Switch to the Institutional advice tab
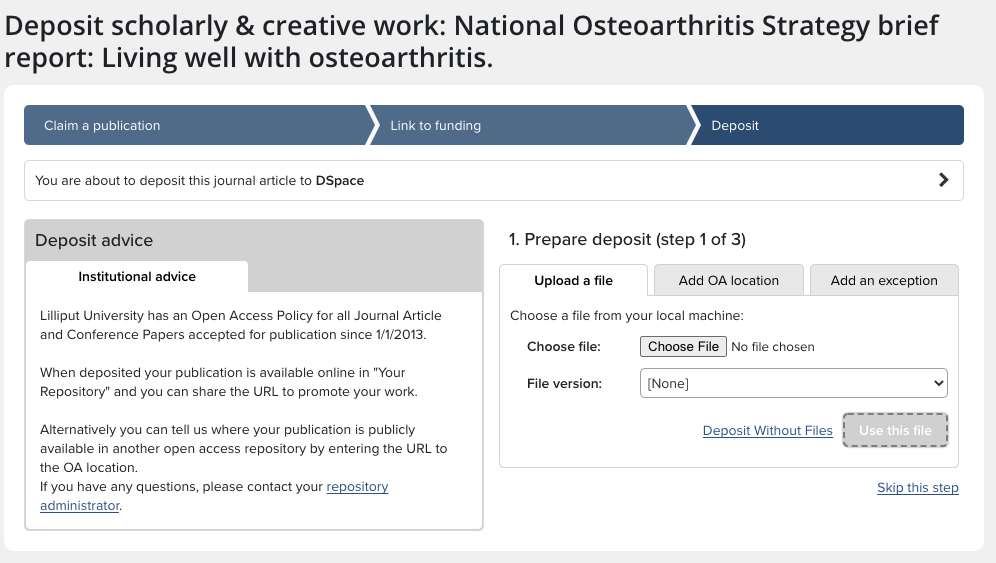The width and height of the screenshot is (996, 563). click(137, 277)
